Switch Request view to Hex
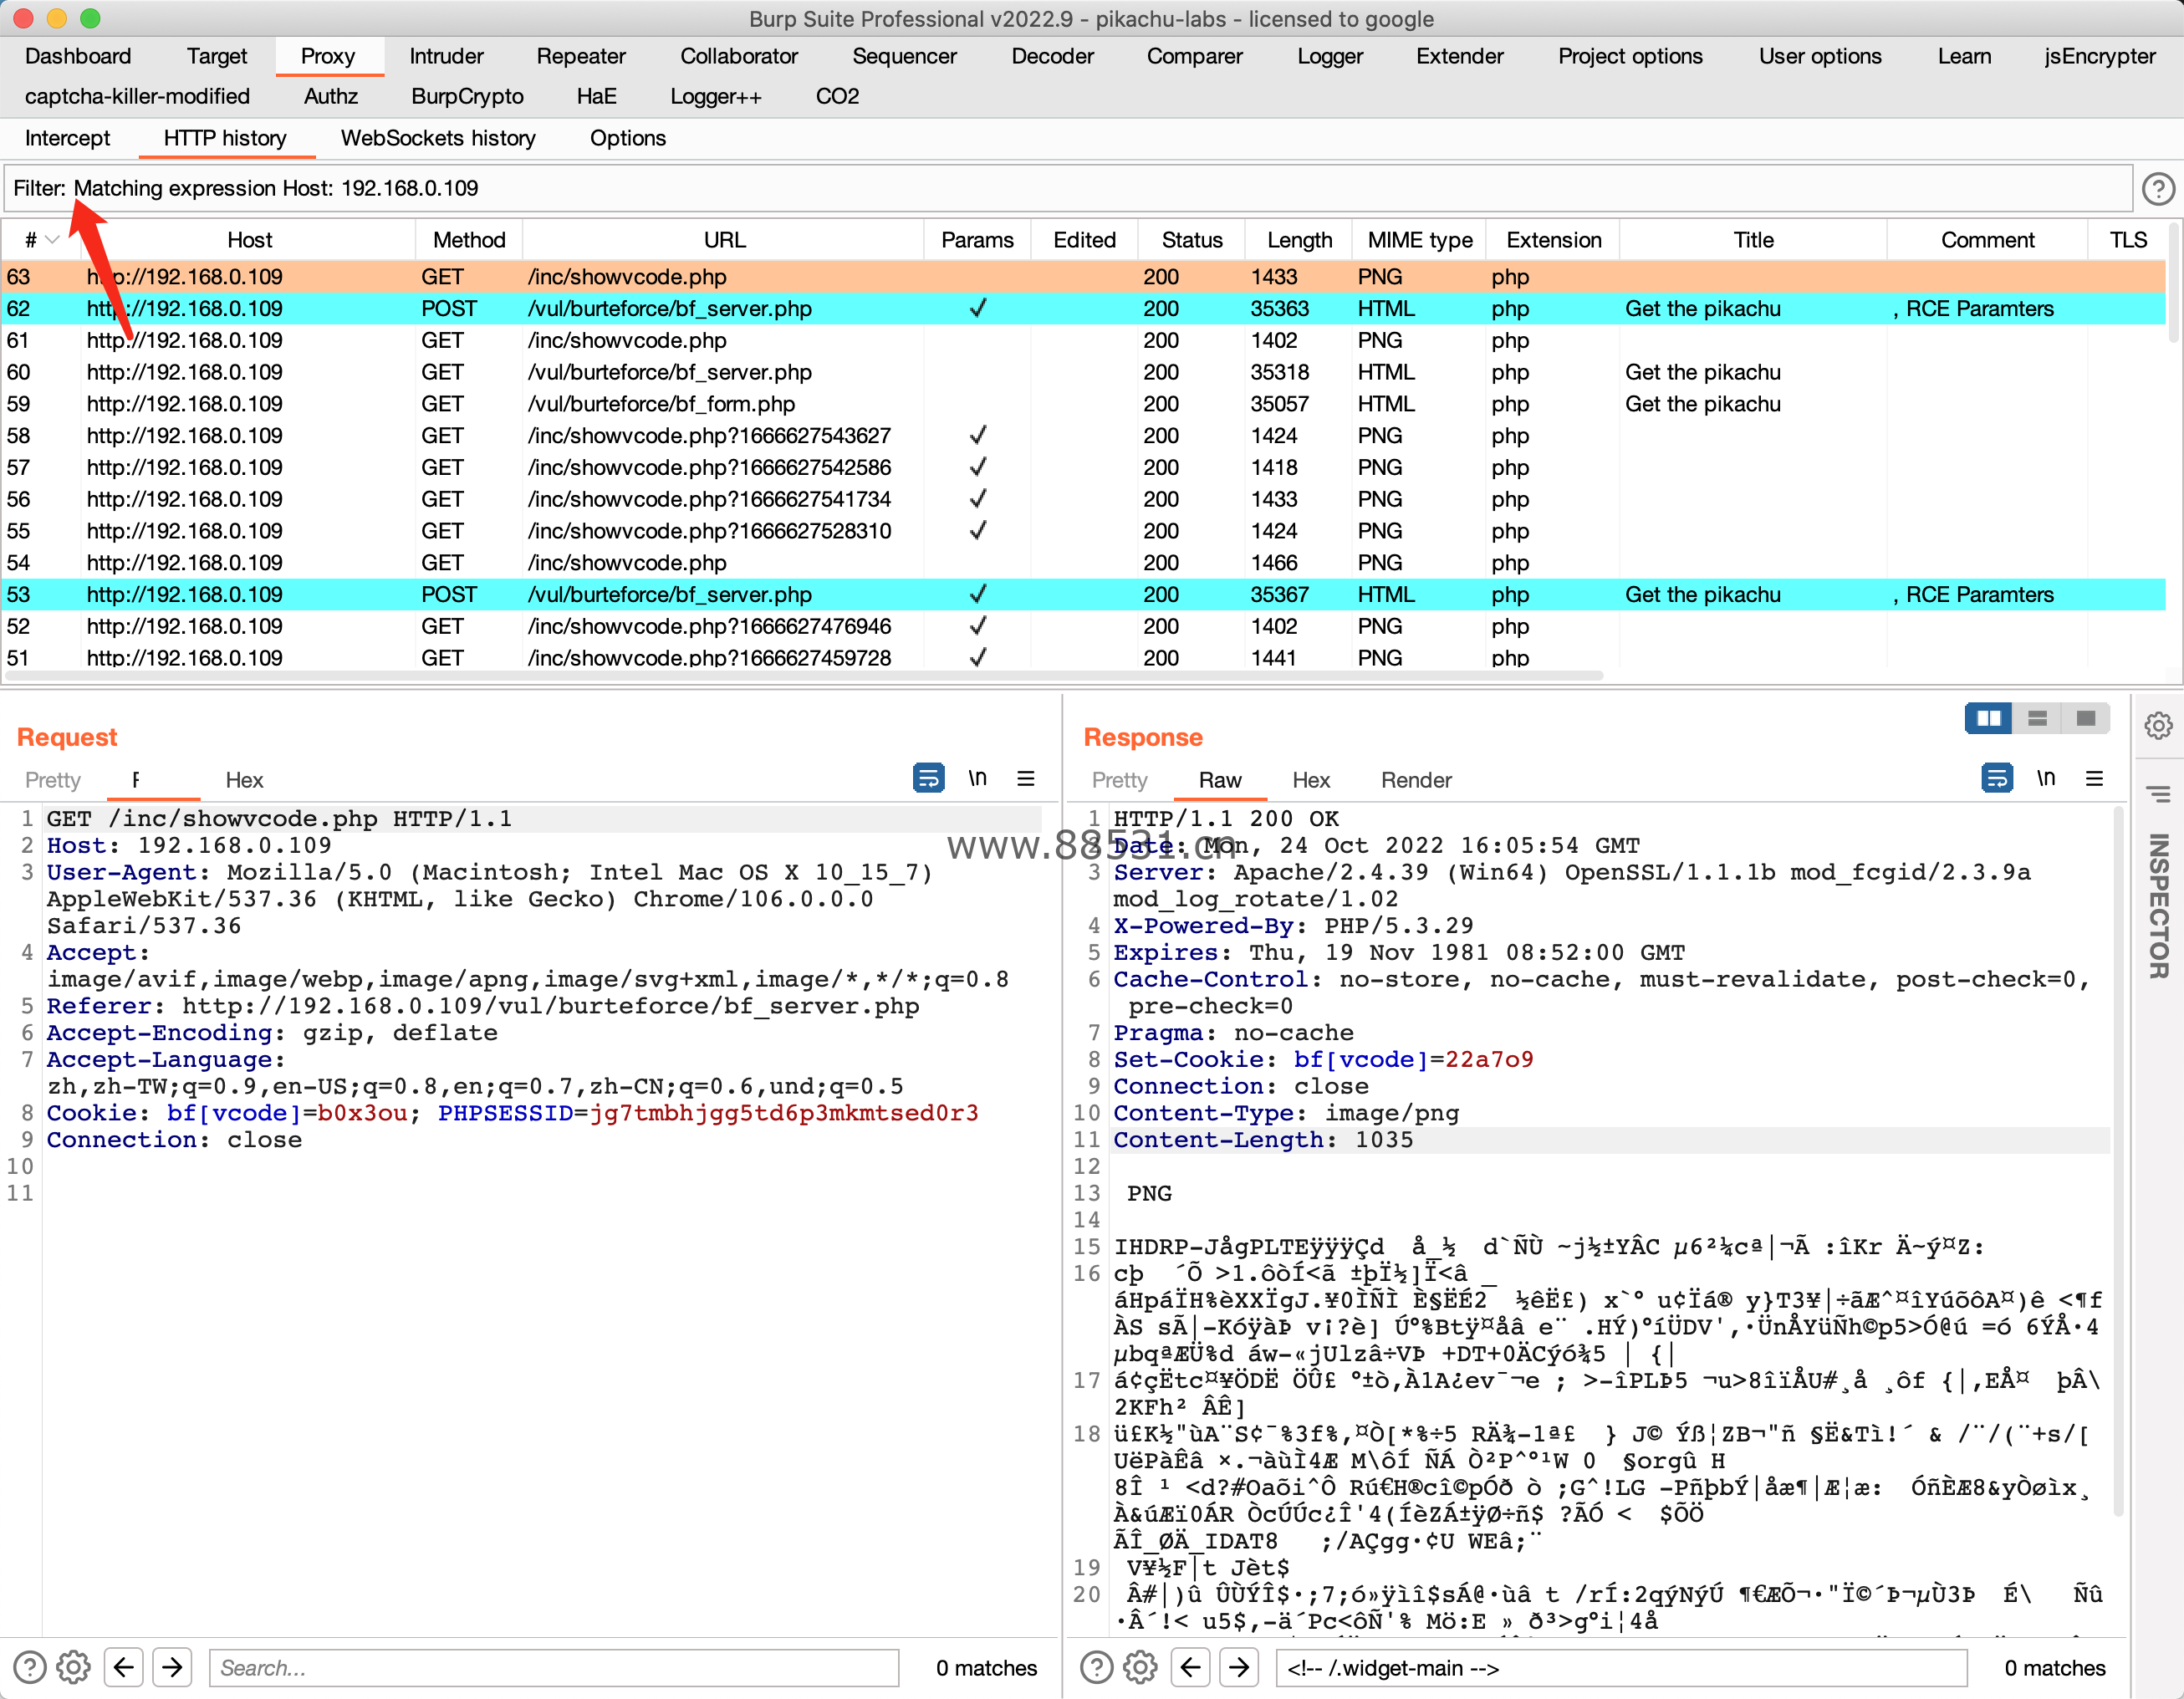The height and width of the screenshot is (1699, 2184). coord(244,780)
